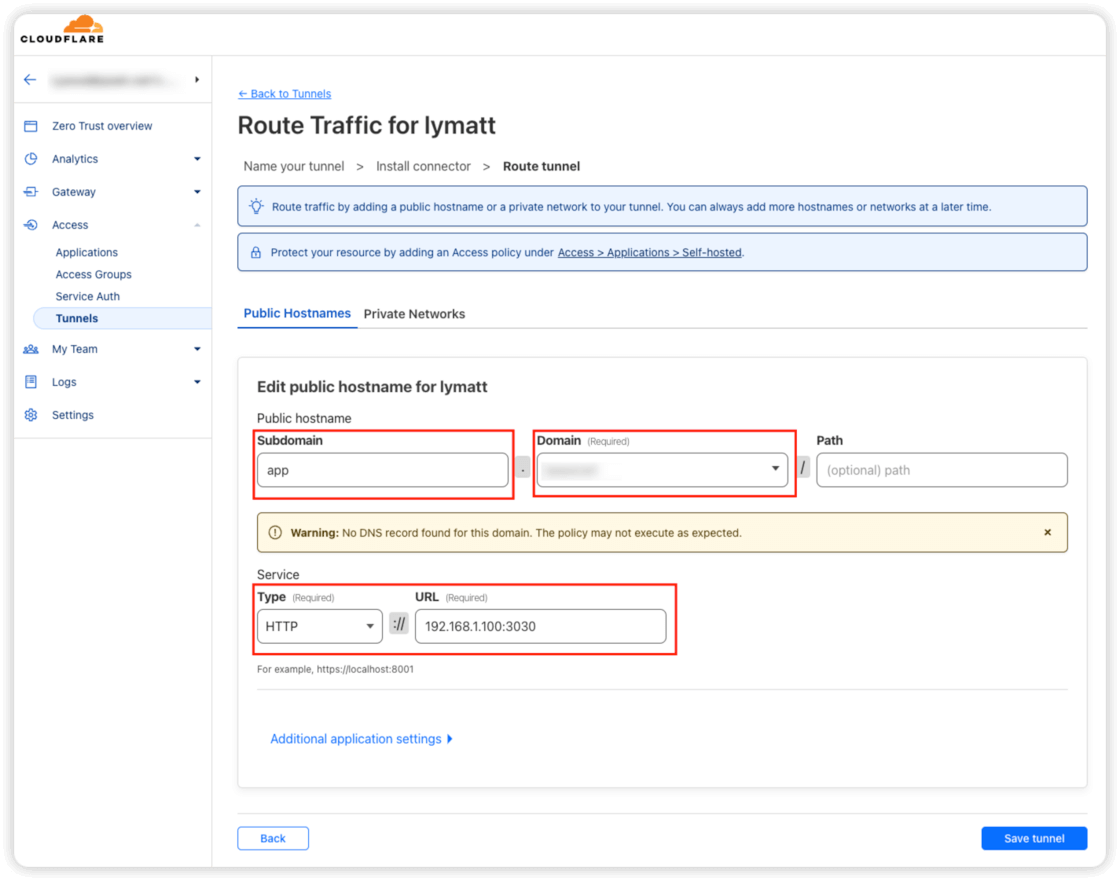The height and width of the screenshot is (881, 1120).
Task: Expand Additional application settings
Action: [361, 739]
